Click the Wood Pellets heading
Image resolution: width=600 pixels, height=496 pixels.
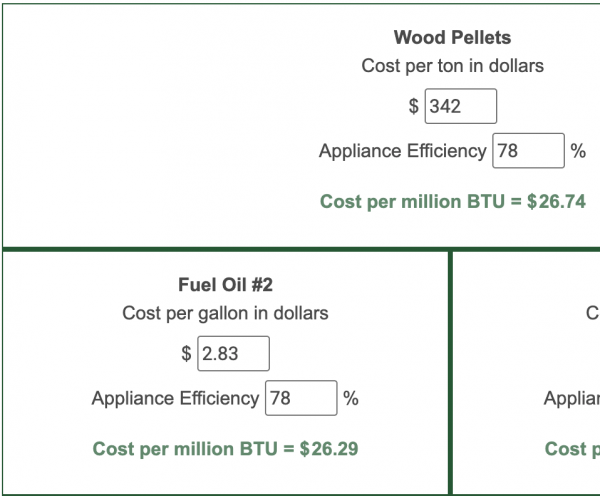click(x=452, y=38)
